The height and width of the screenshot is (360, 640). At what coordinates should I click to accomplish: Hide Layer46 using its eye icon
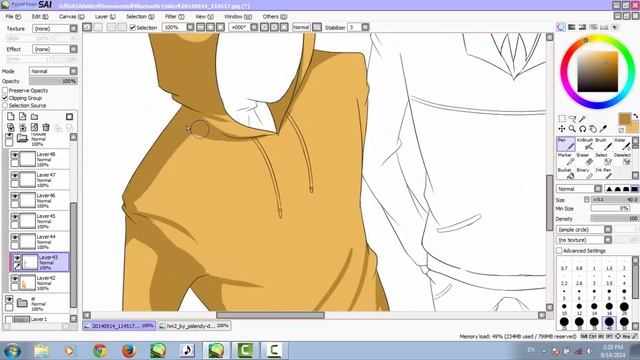[15, 196]
